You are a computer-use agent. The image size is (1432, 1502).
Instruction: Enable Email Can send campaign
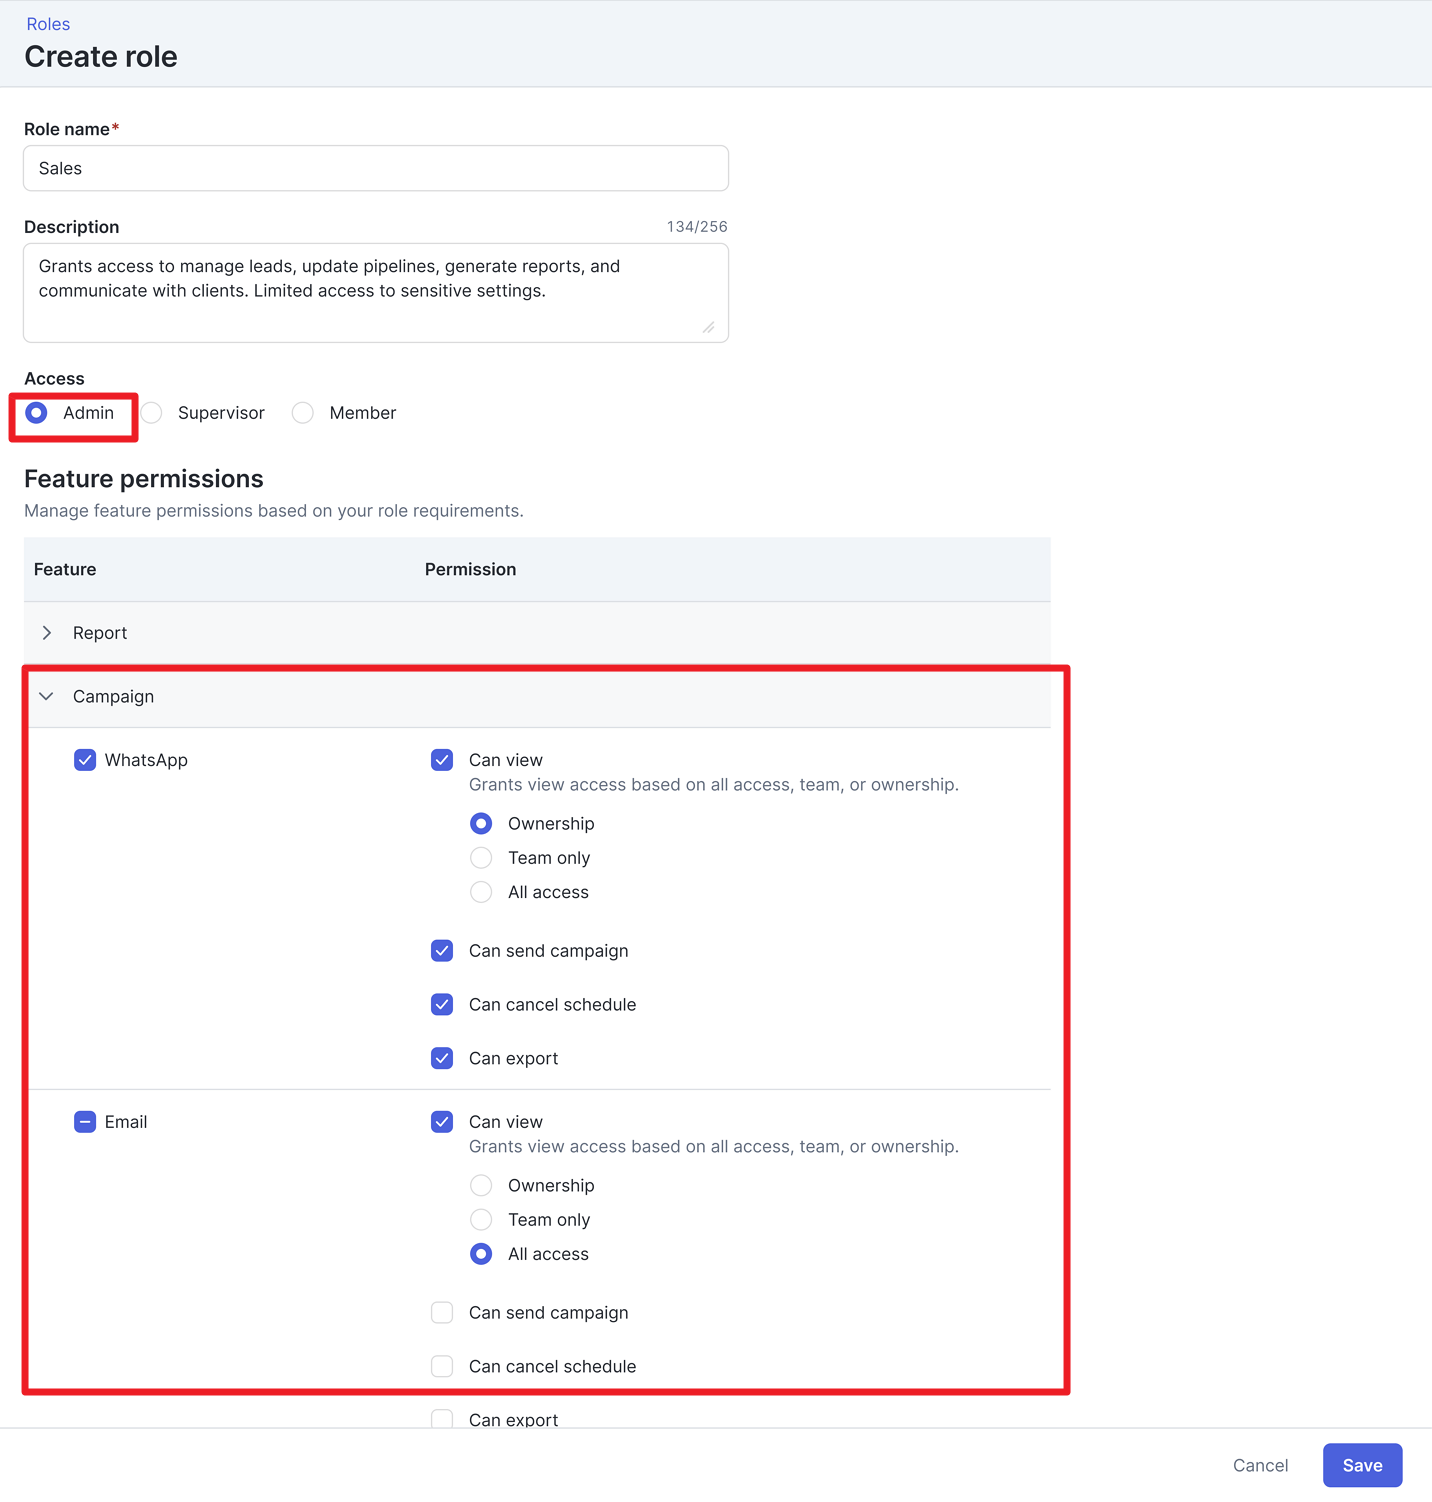coord(442,1312)
